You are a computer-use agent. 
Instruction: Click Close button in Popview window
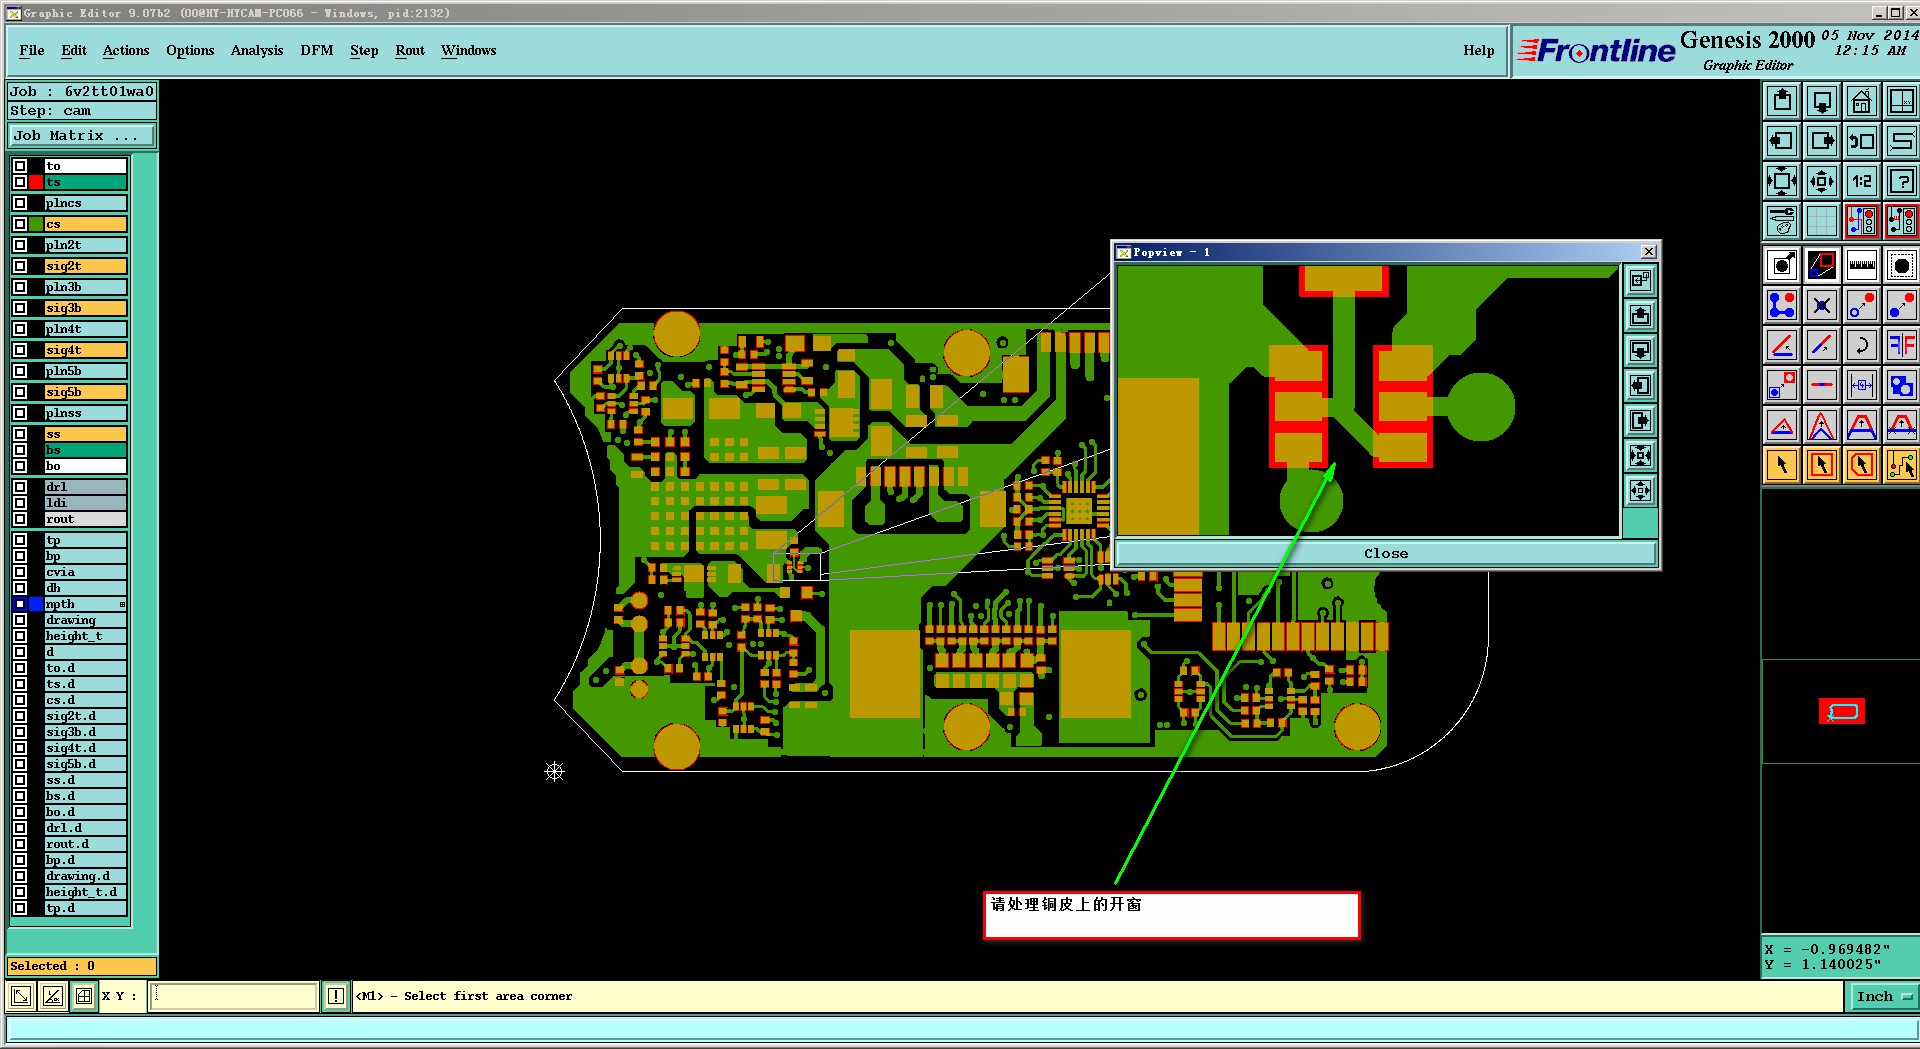[1386, 553]
